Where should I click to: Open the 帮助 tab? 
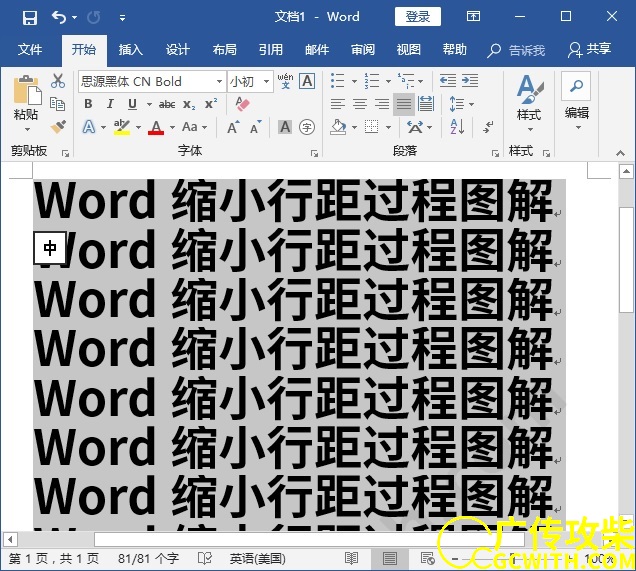click(454, 49)
